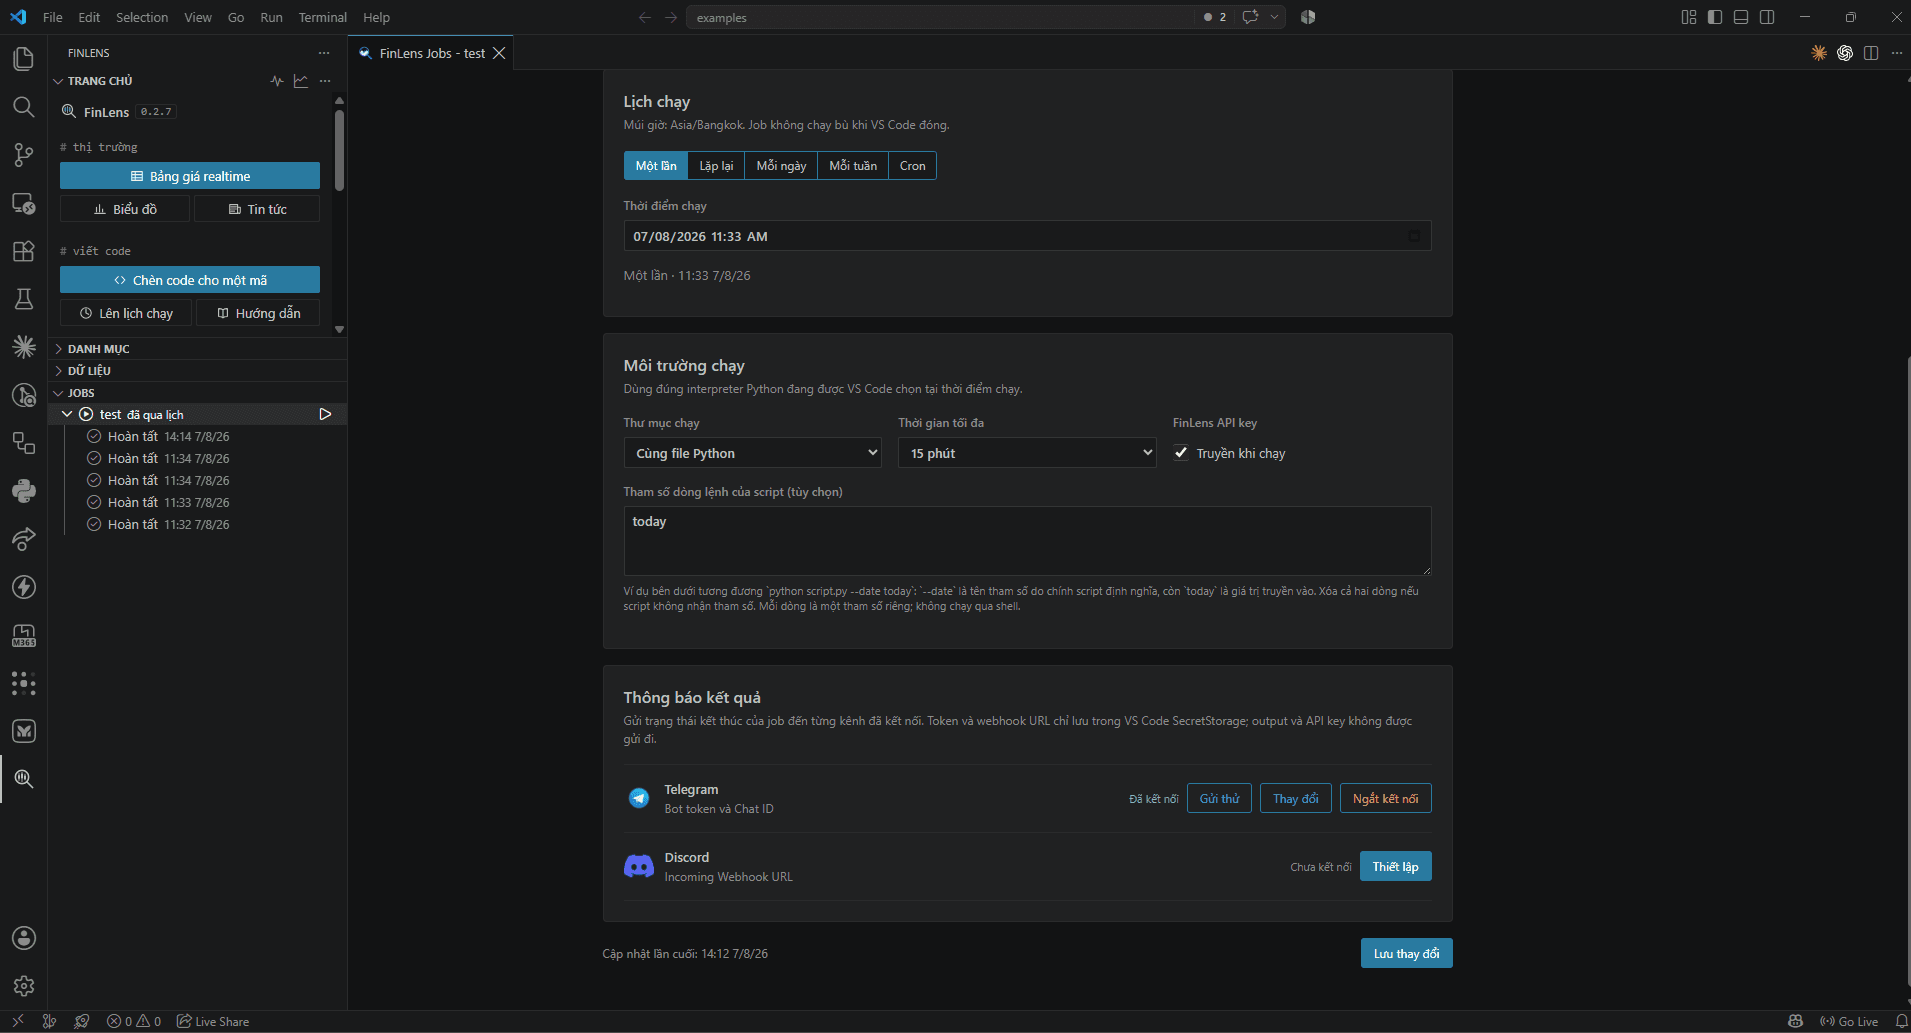Viewport: 1911px width, 1033px height.
Task: Open the Explorer view in activity bar
Action: click(23, 59)
